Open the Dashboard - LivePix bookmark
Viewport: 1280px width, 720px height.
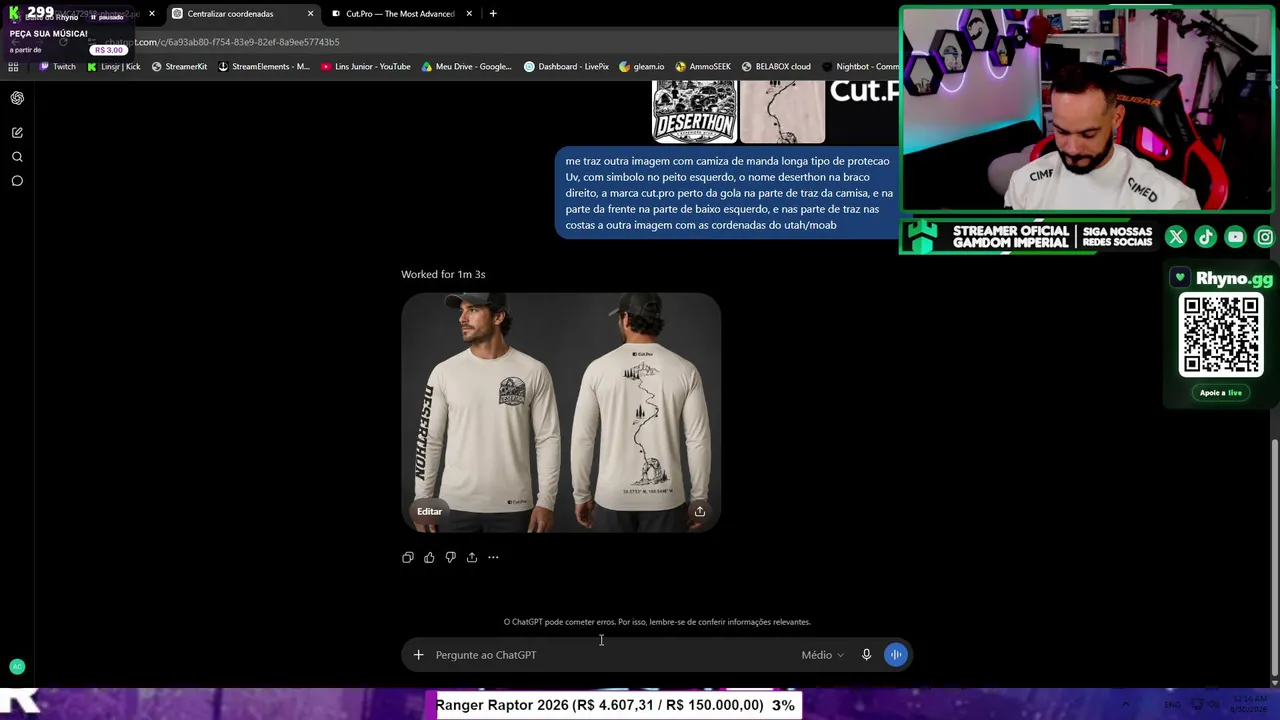point(566,67)
